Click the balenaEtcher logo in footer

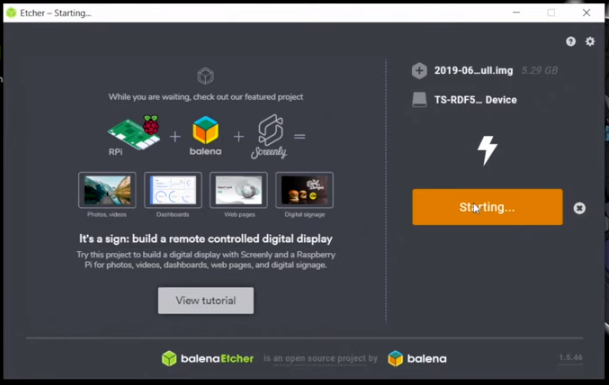point(208,358)
